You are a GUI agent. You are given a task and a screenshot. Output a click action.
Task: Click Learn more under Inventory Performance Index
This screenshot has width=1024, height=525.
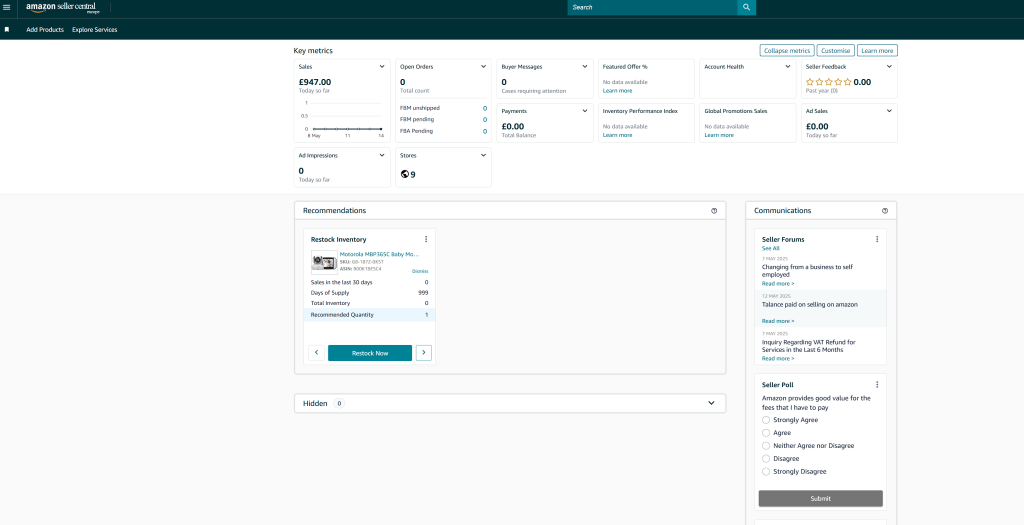617,135
